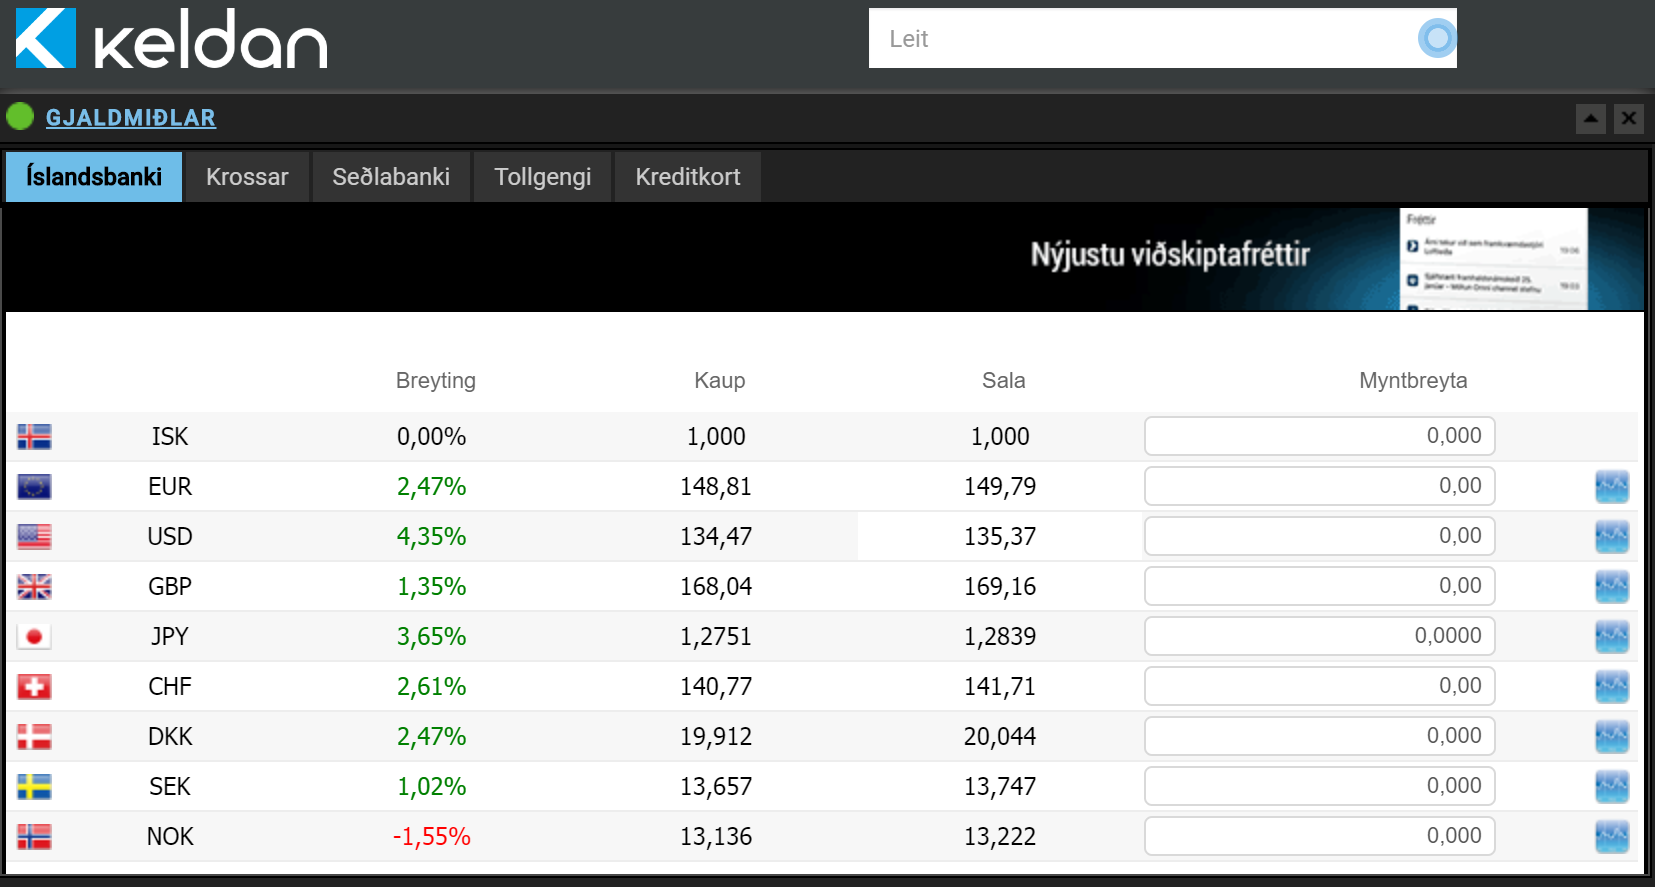The image size is (1655, 887).
Task: Open the GJALDMIÐLAR heading link
Action: [131, 118]
